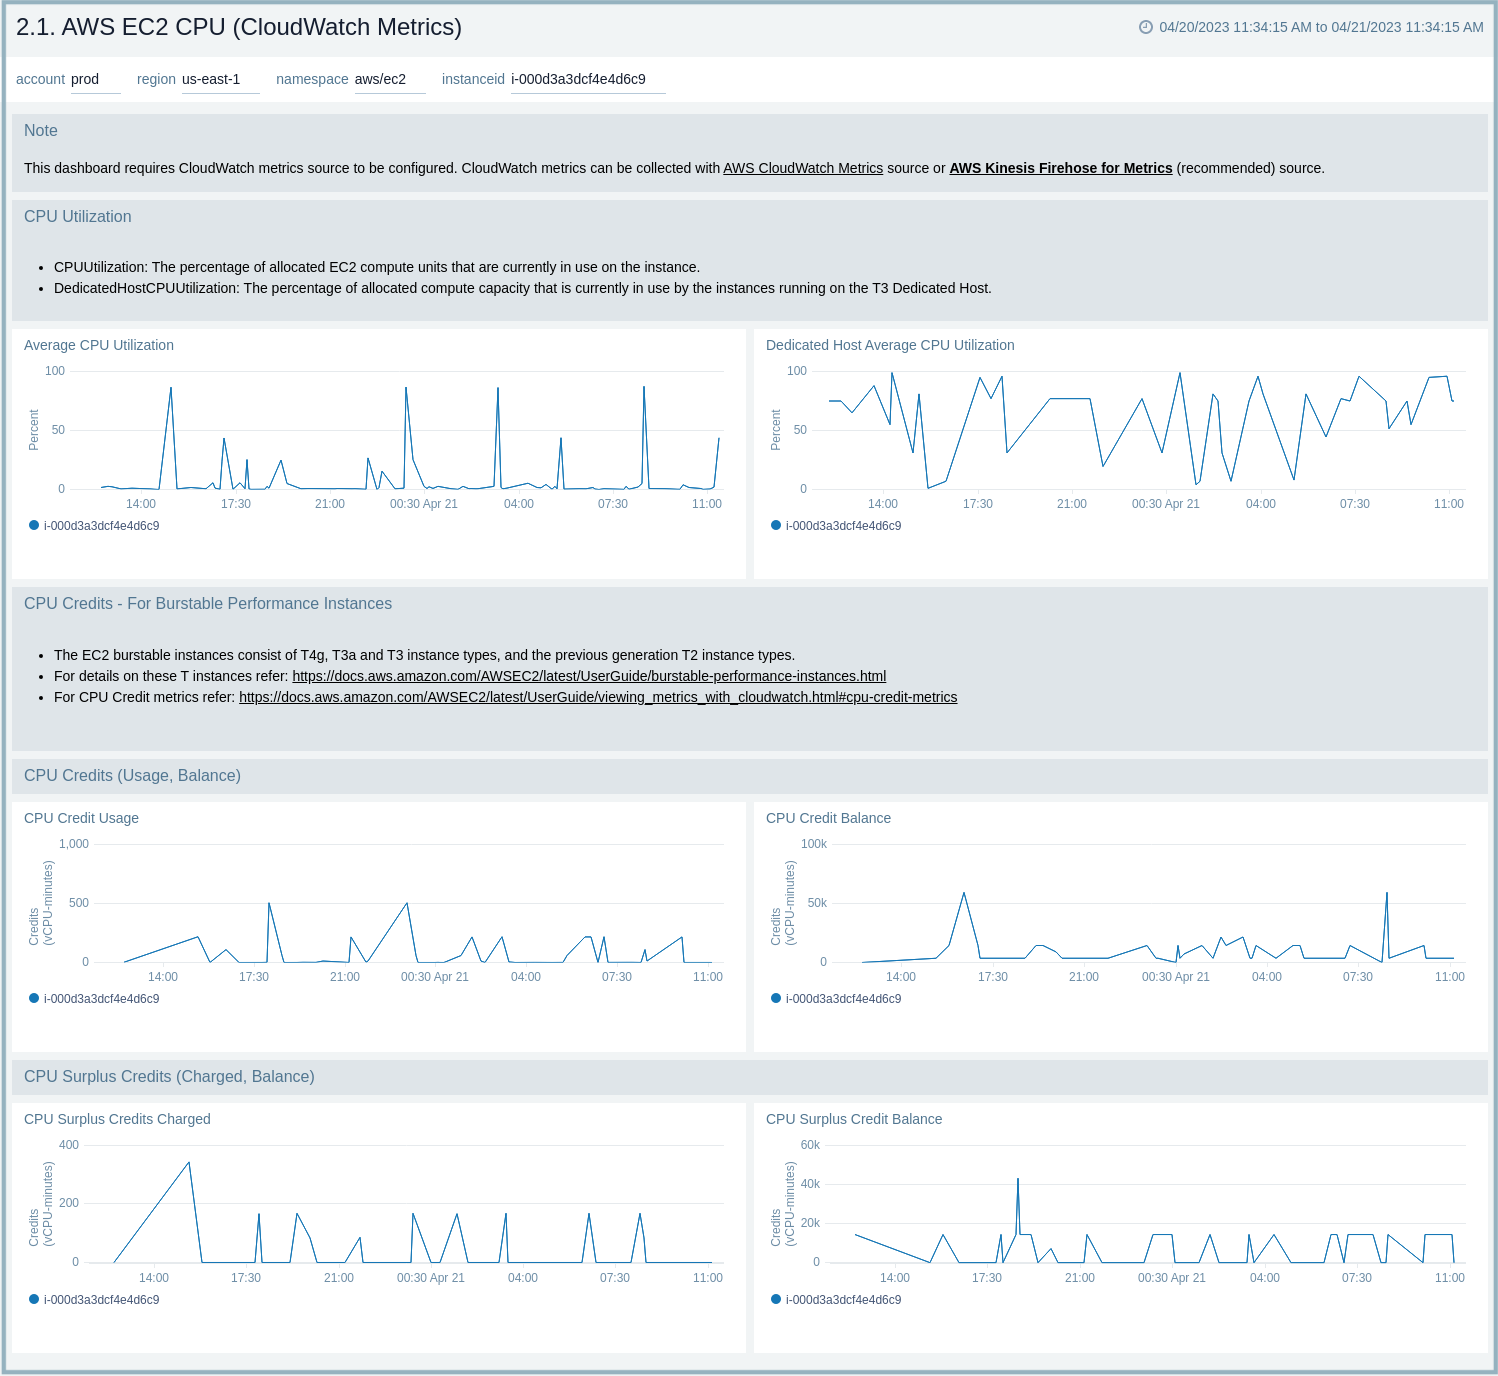Click the legend dot under CPU Surplus Credits Charged
This screenshot has width=1498, height=1376.
click(33, 1299)
